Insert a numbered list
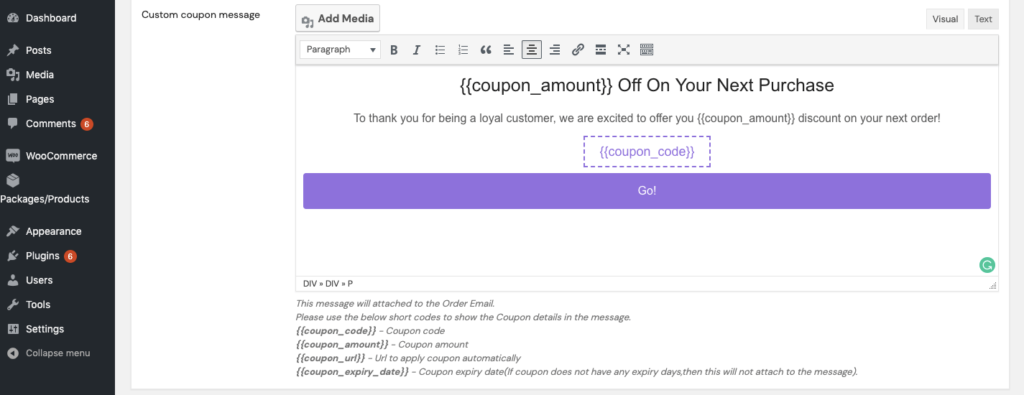The width and height of the screenshot is (1024, 395). (463, 50)
